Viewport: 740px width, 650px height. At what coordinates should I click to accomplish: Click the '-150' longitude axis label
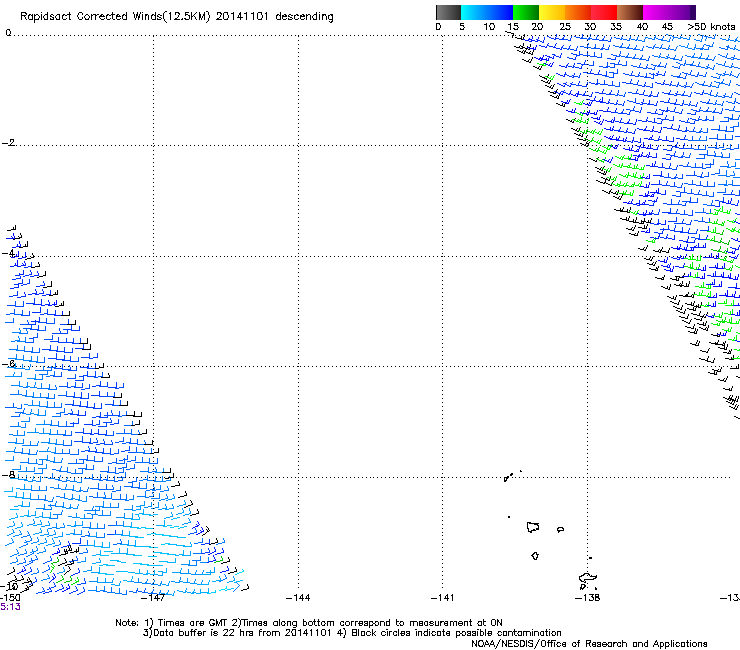click(x=10, y=598)
